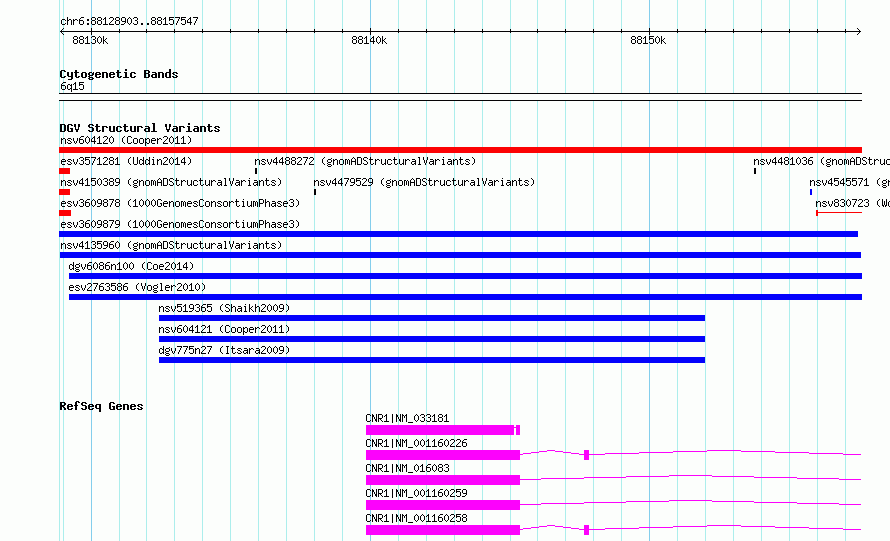This screenshot has width=890, height=541.
Task: Select the magenta NM_001160258 exon bar
Action: [x=443, y=530]
